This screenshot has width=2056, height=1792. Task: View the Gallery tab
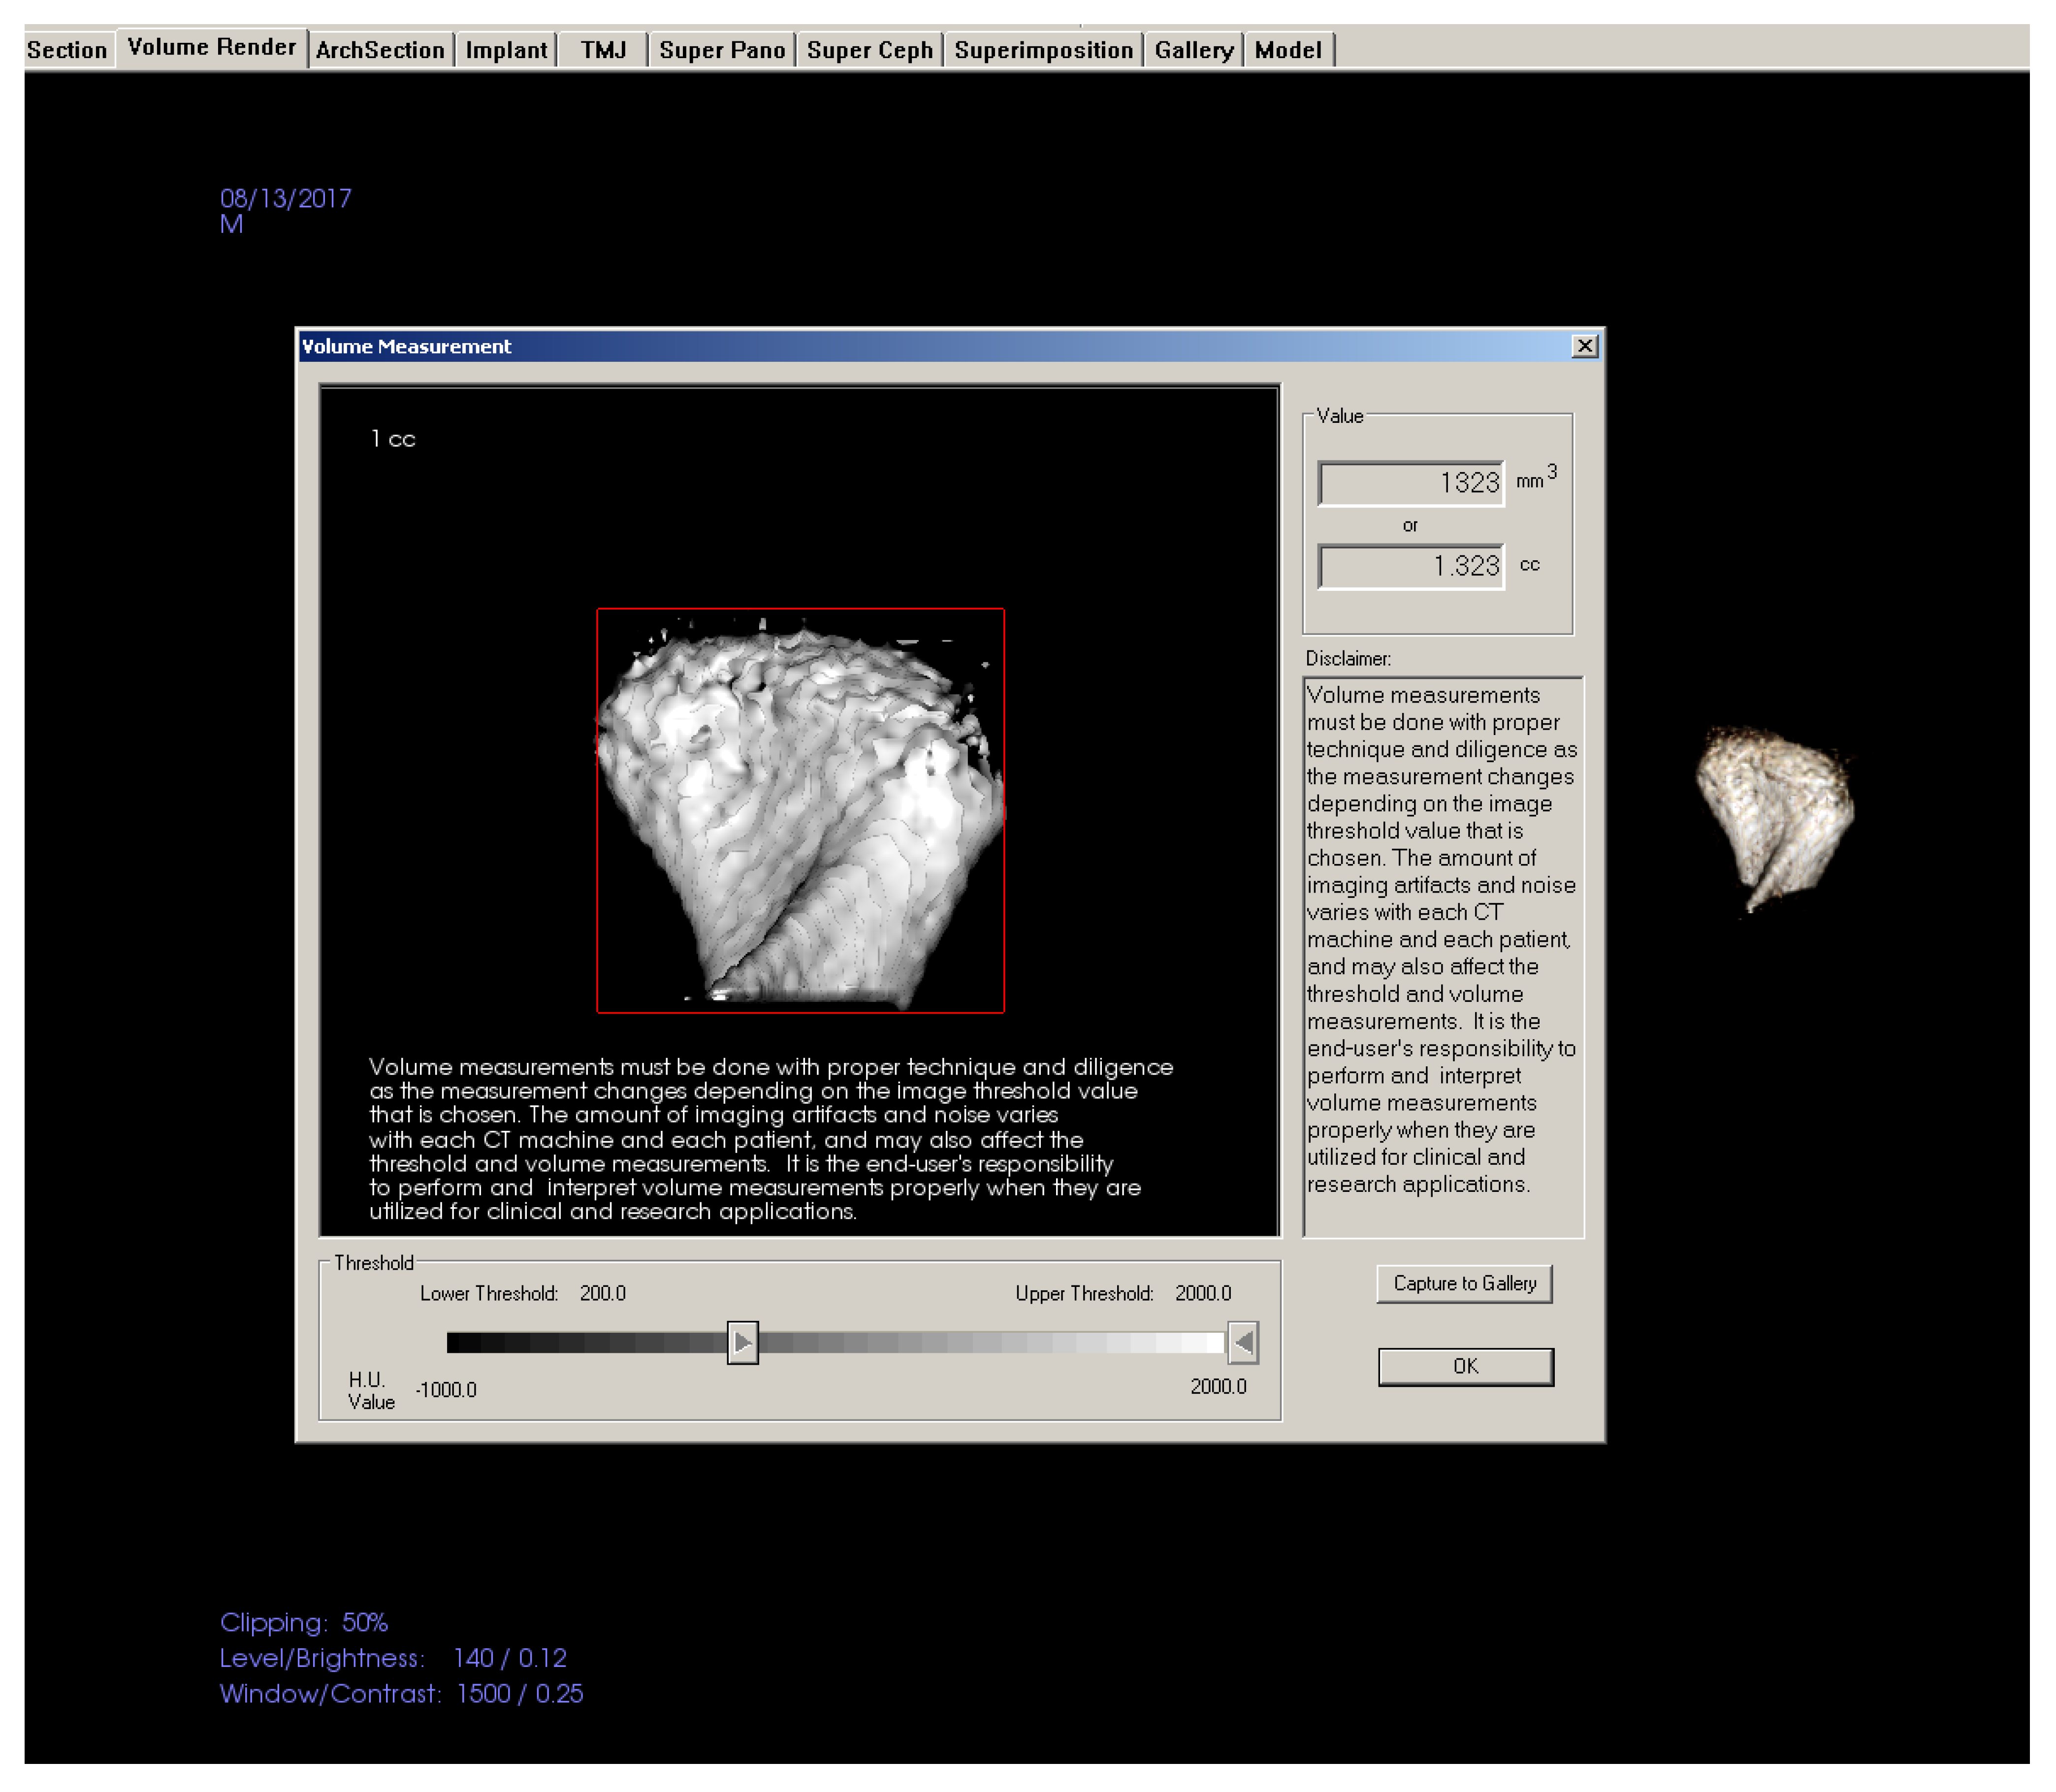click(1193, 50)
